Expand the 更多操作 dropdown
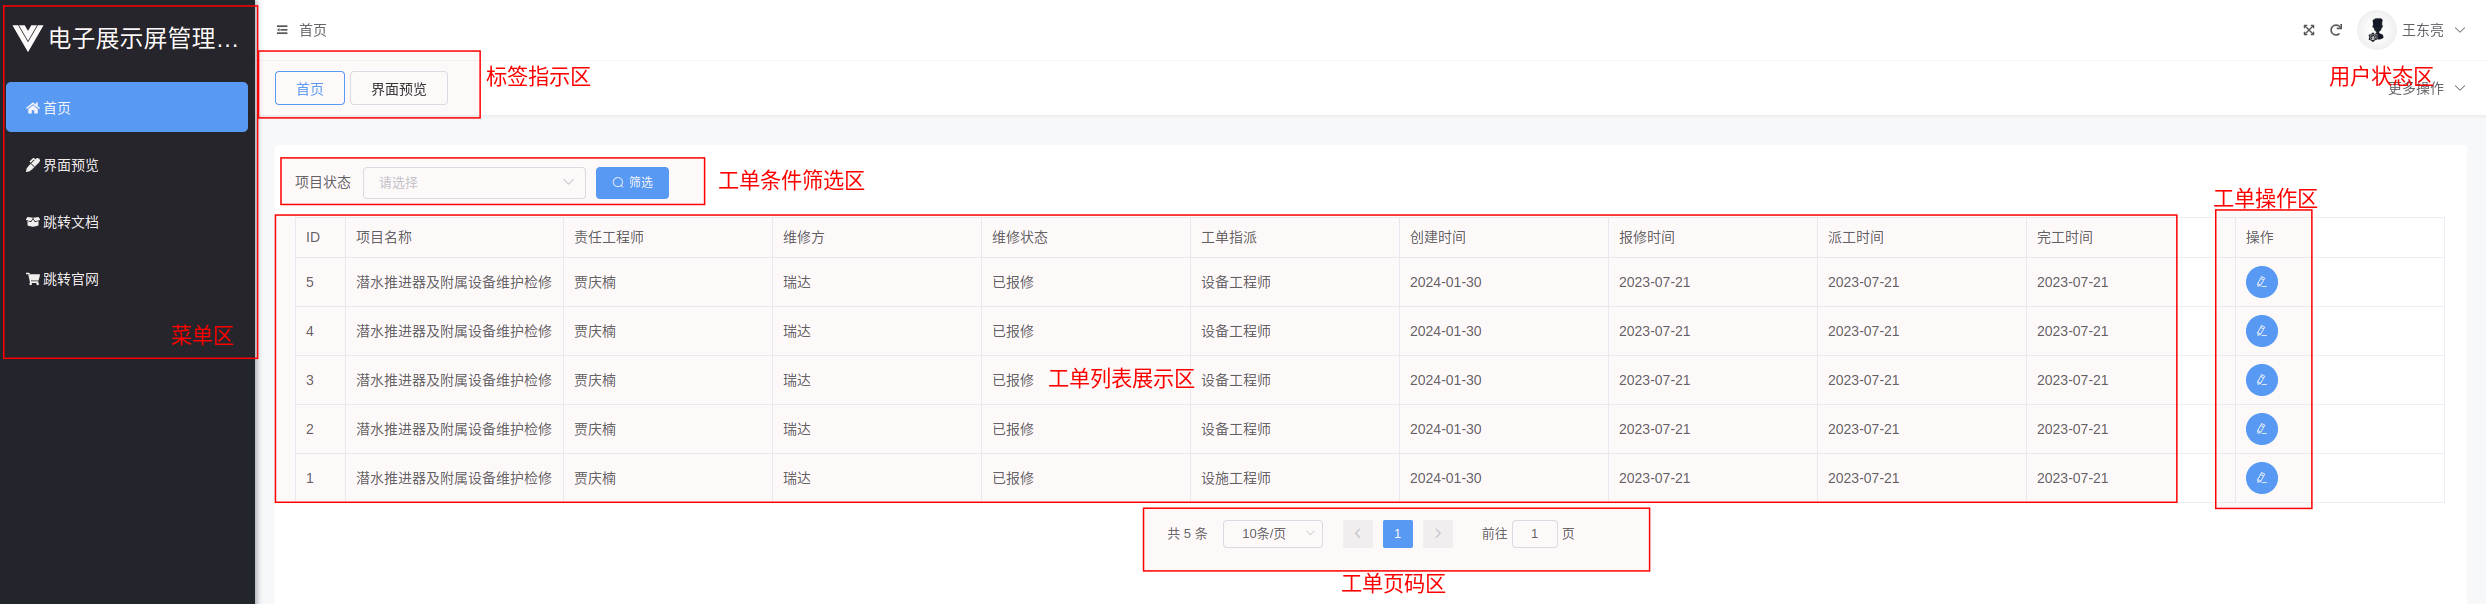Screen dimensions: 2486x604 2425,89
